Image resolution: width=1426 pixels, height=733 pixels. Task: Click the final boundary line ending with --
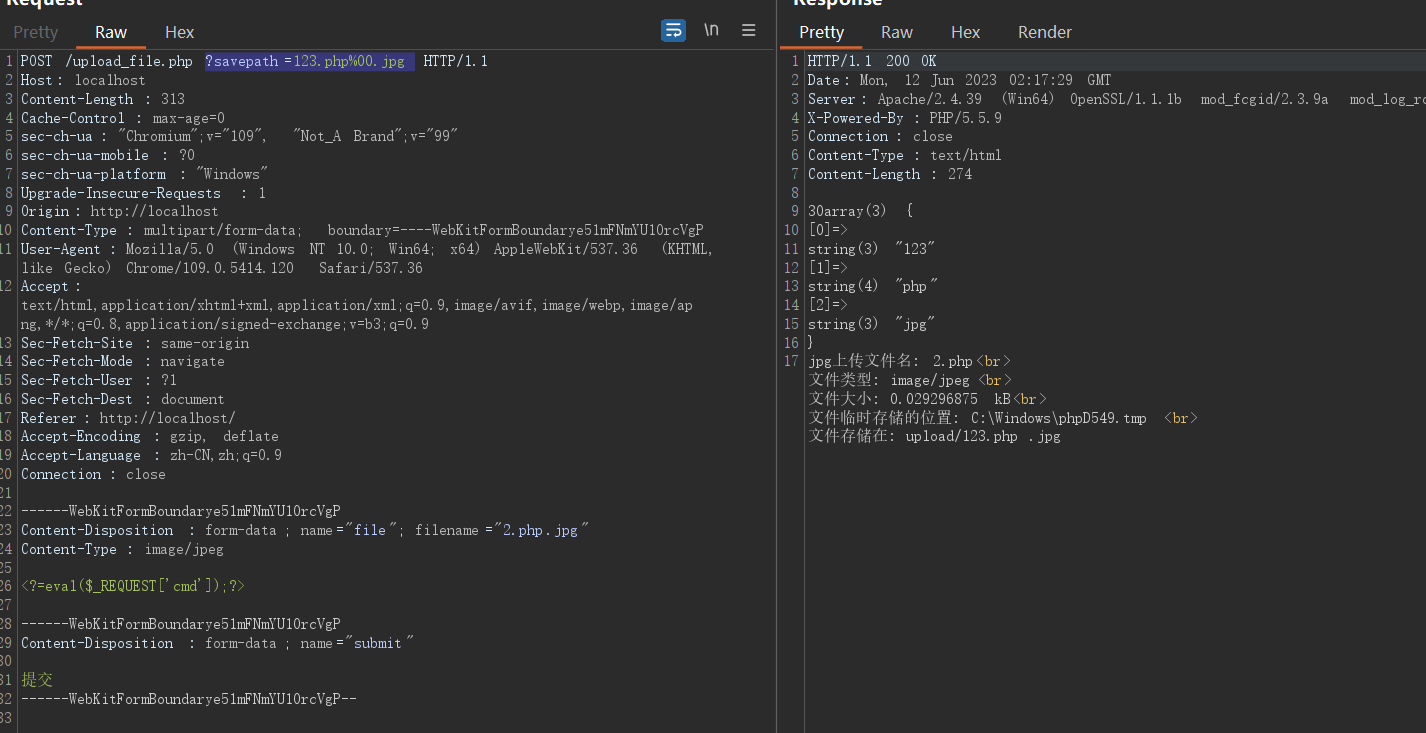tap(189, 699)
